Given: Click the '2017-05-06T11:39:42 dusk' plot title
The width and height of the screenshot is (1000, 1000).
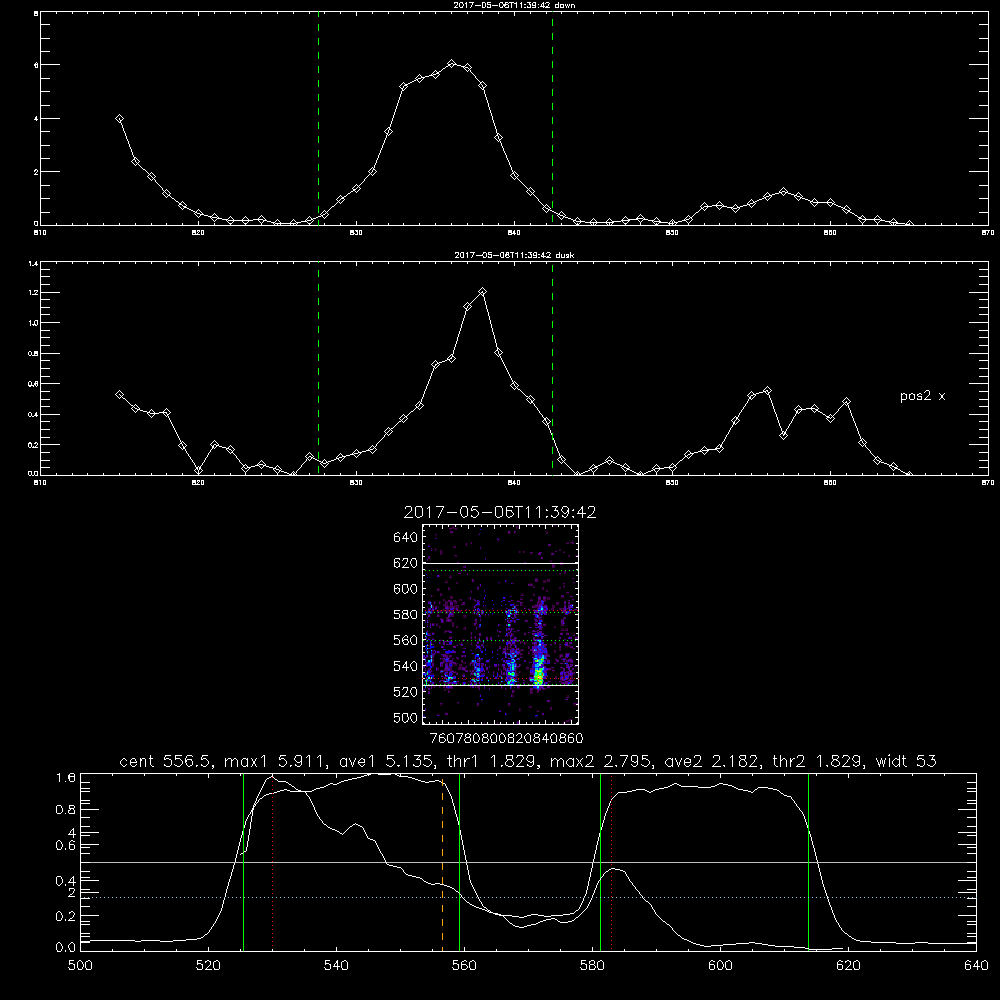Looking at the screenshot, I should pyautogui.click(x=514, y=255).
